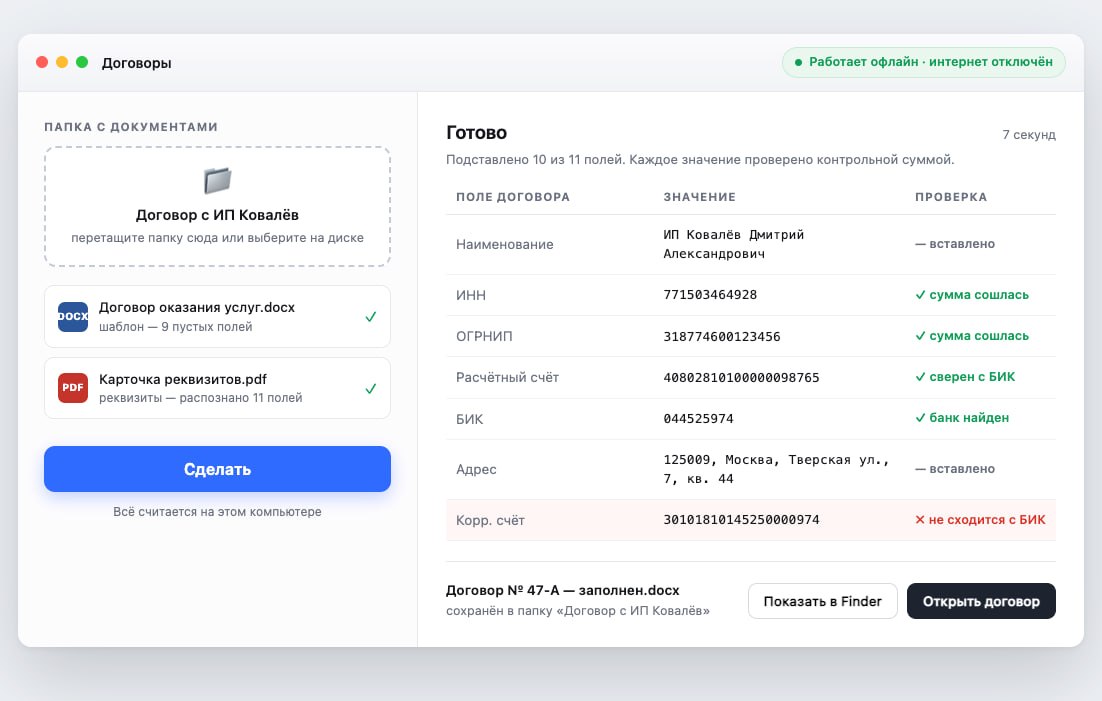This screenshot has height=701, width=1102.
Task: Click the blue DOCX file icon
Action: (x=73, y=316)
